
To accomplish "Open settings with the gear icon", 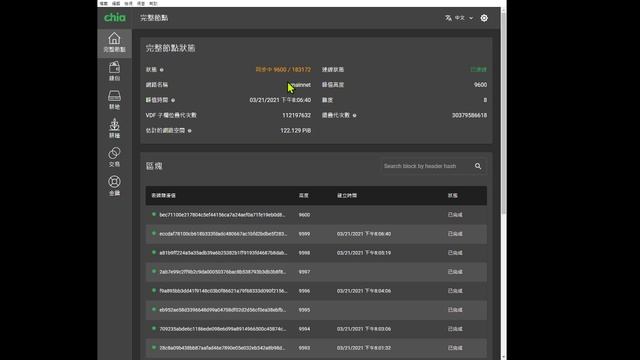I will [x=484, y=18].
